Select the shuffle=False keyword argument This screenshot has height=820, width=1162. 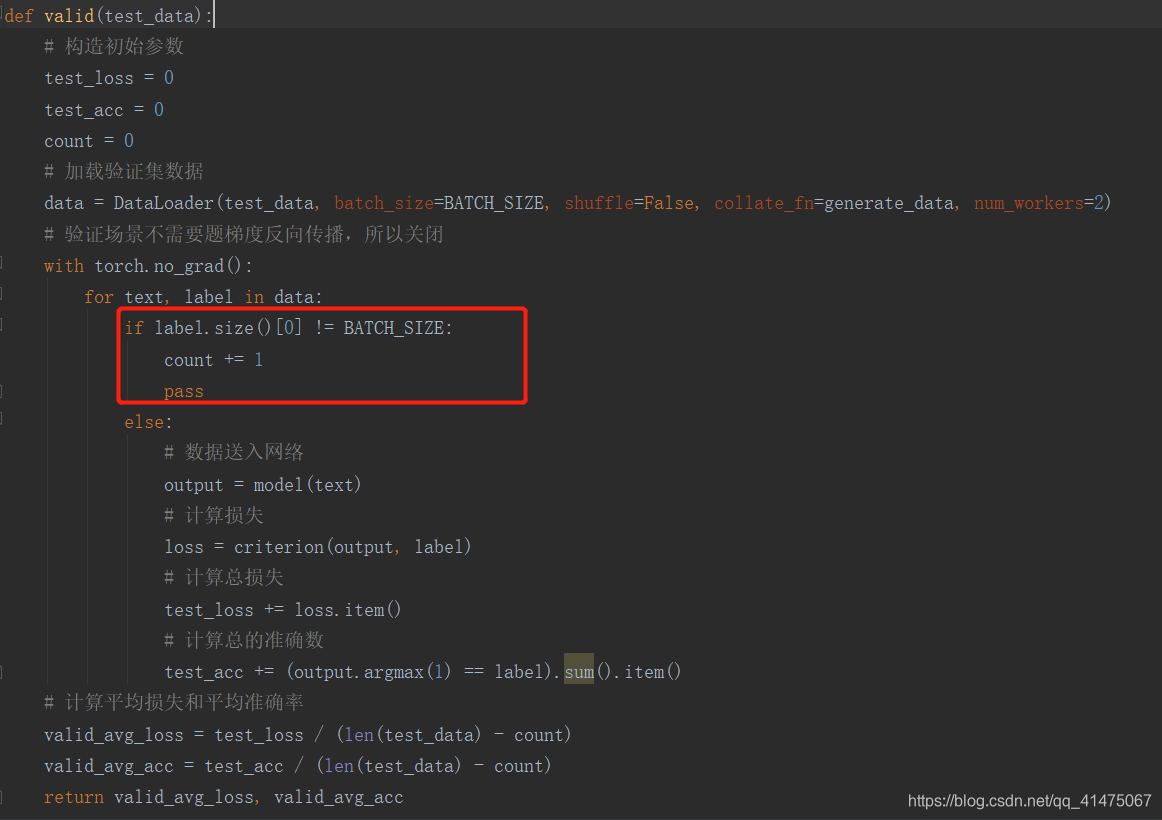631,202
